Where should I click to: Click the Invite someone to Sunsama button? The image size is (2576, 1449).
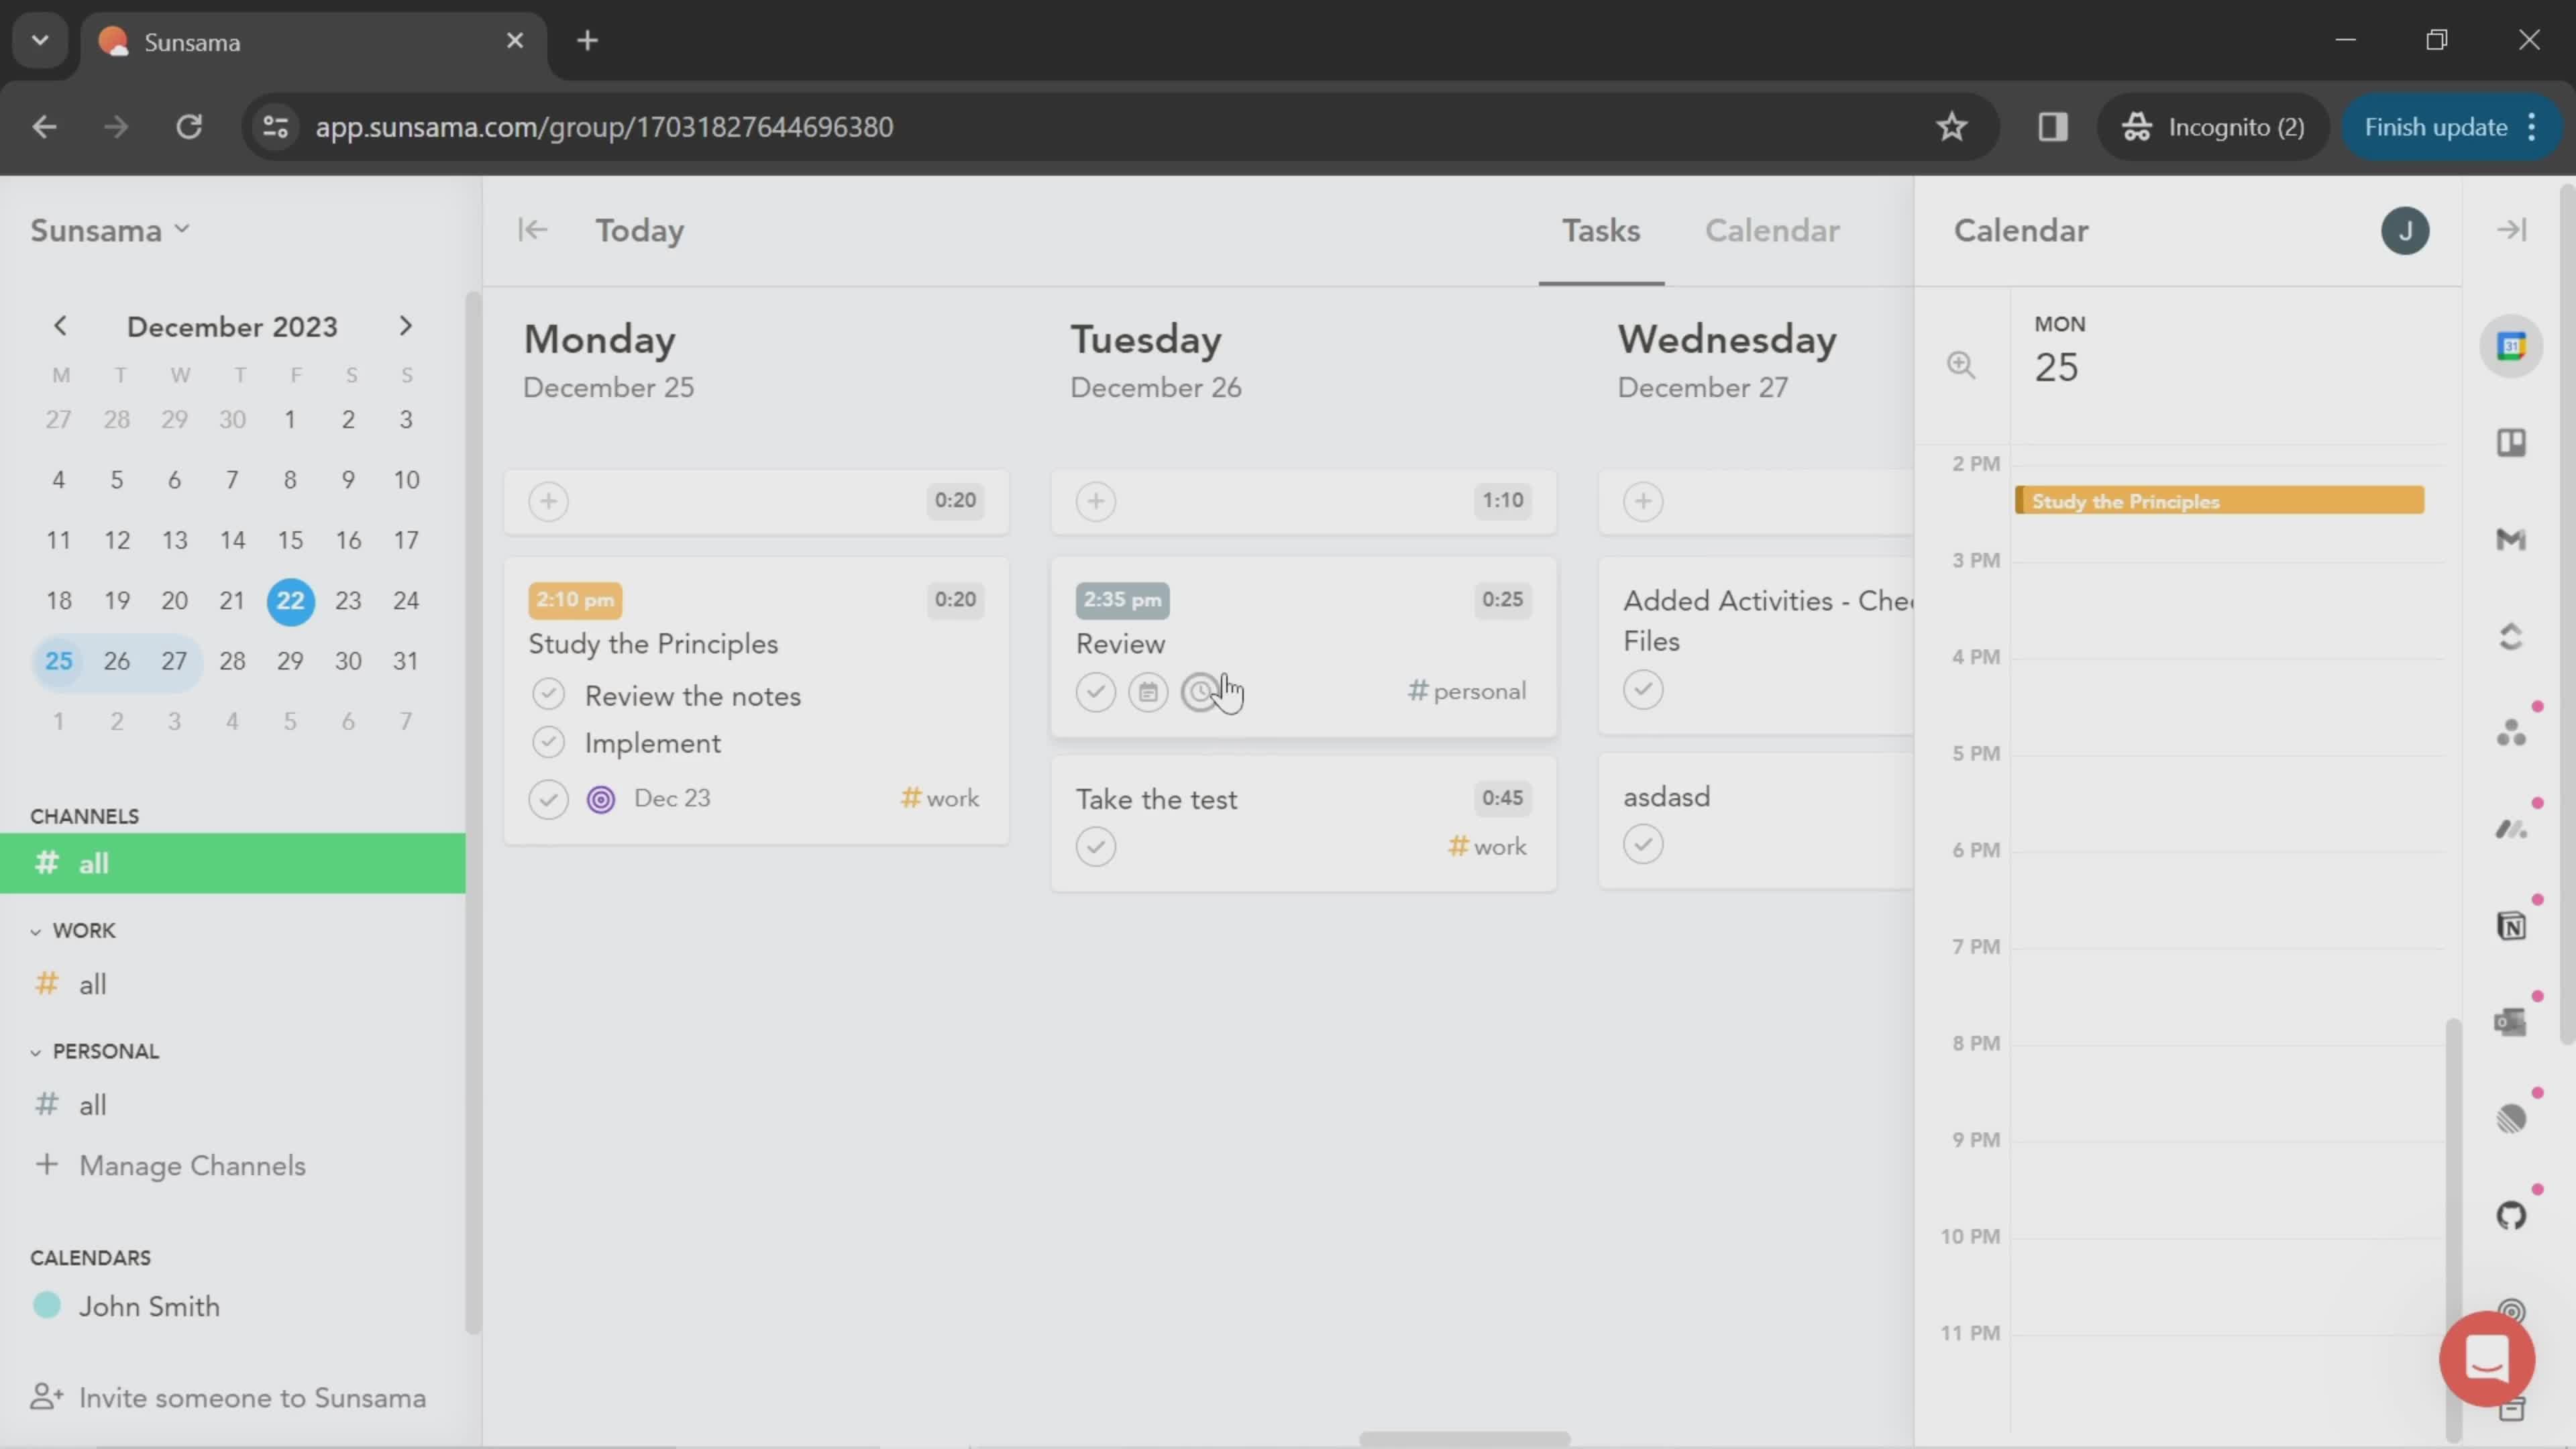coord(253,1398)
